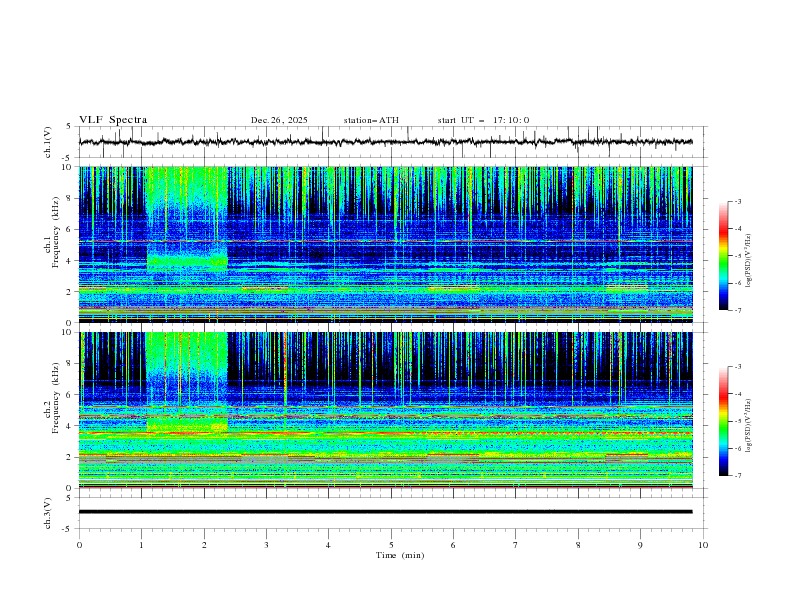Click the ch.2 spectrogram panel
The width and height of the screenshot is (792, 612).
pyautogui.click(x=385, y=410)
